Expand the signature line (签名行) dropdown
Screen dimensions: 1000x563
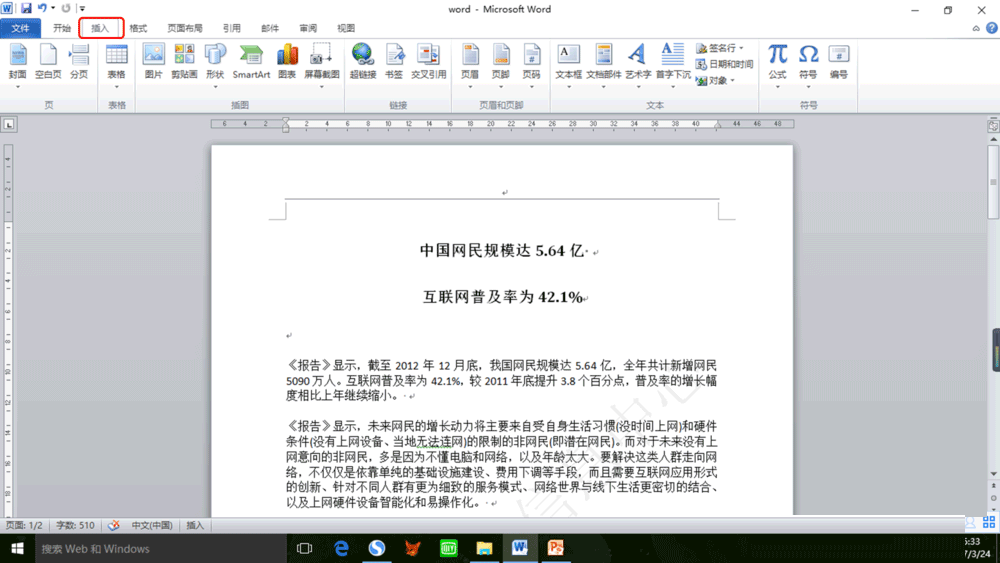pos(742,48)
